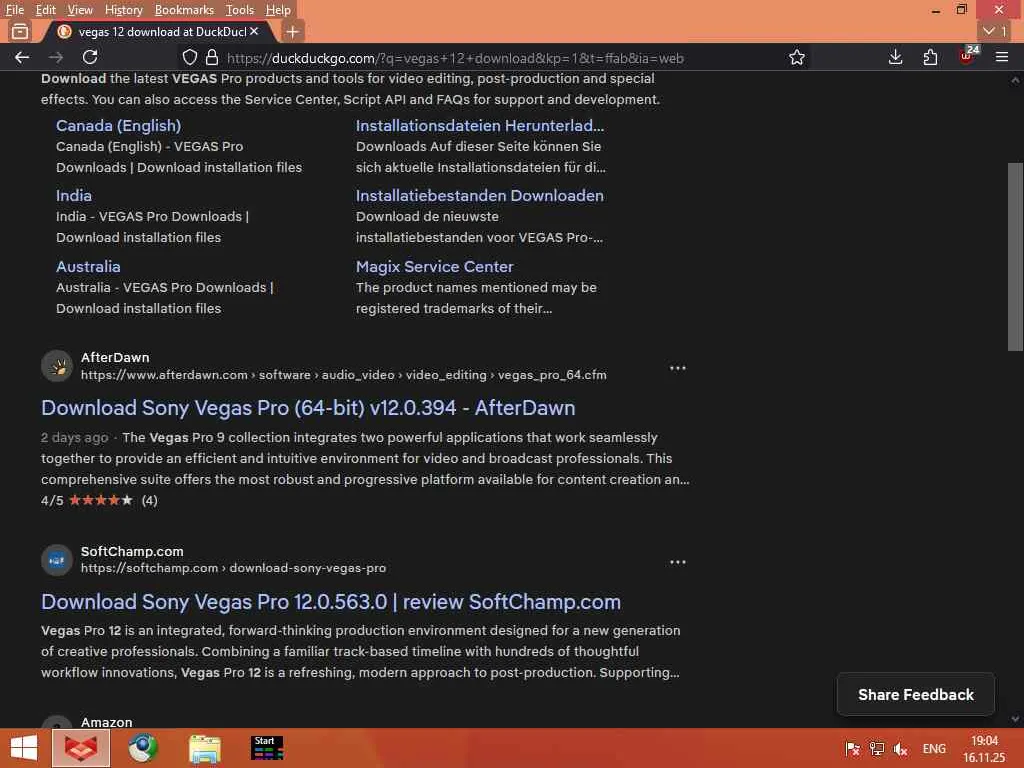1024x768 pixels.
Task: Open a new tab with plus button
Action: pyautogui.click(x=293, y=31)
